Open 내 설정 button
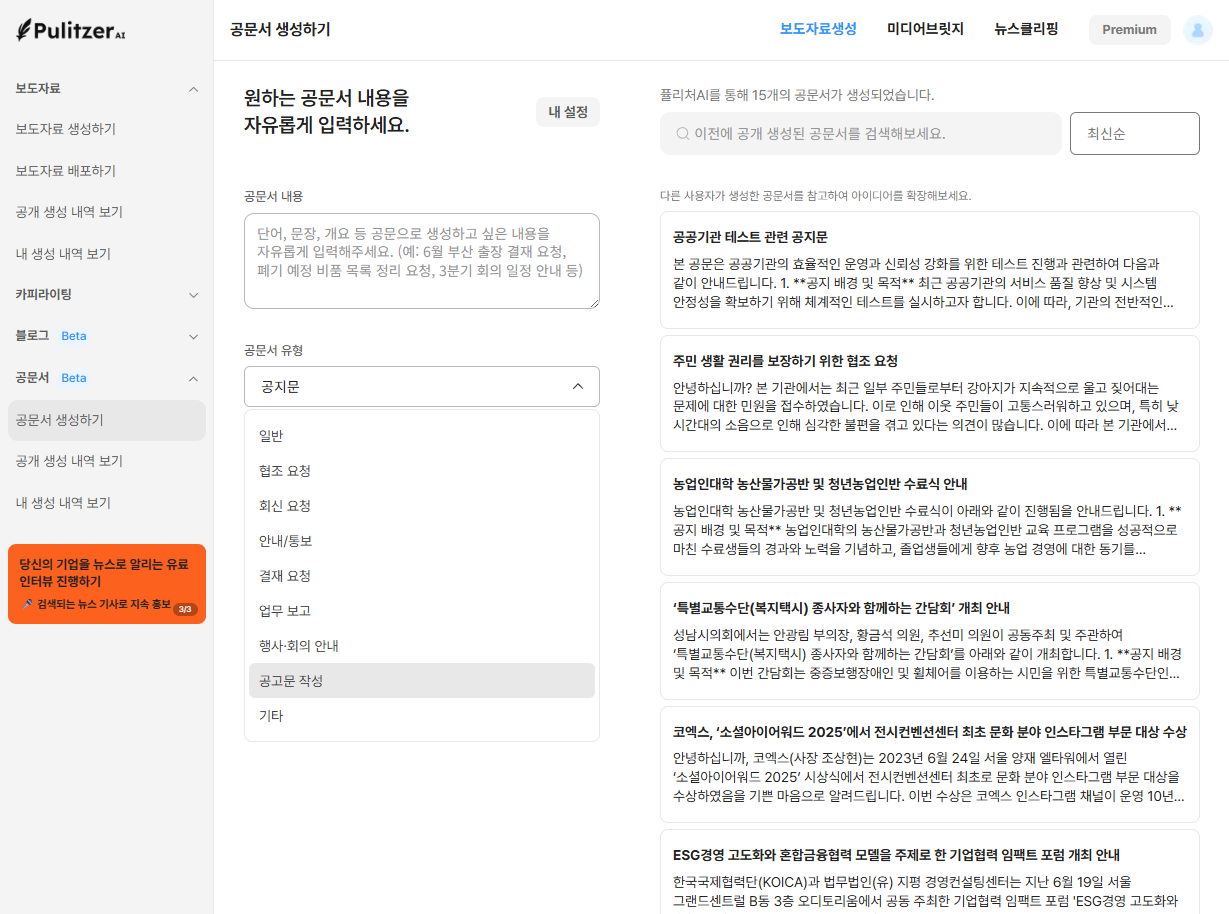Screen dimensions: 1229x914 567,112
